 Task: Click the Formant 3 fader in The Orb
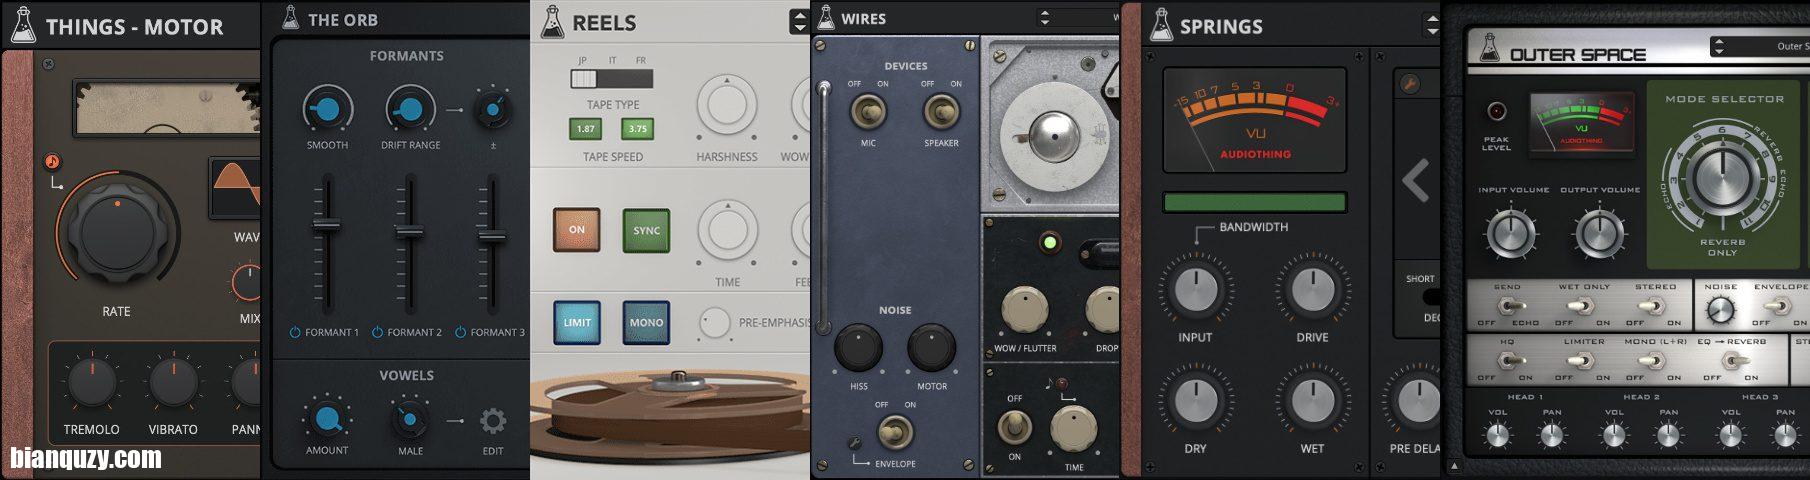coord(491,237)
